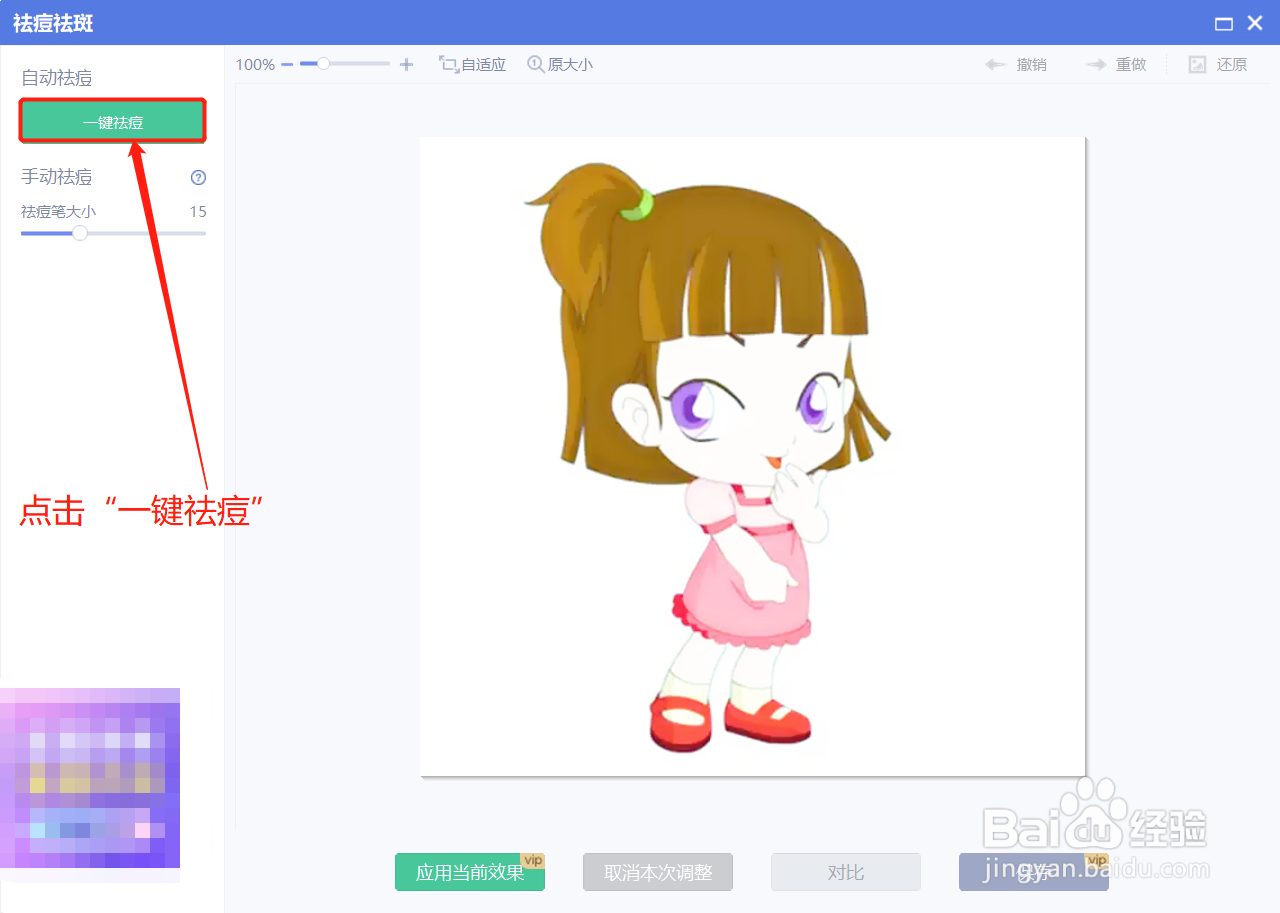The height and width of the screenshot is (913, 1280).
Task: Maximize the 祛痘祛斑 window
Action: (1223, 23)
